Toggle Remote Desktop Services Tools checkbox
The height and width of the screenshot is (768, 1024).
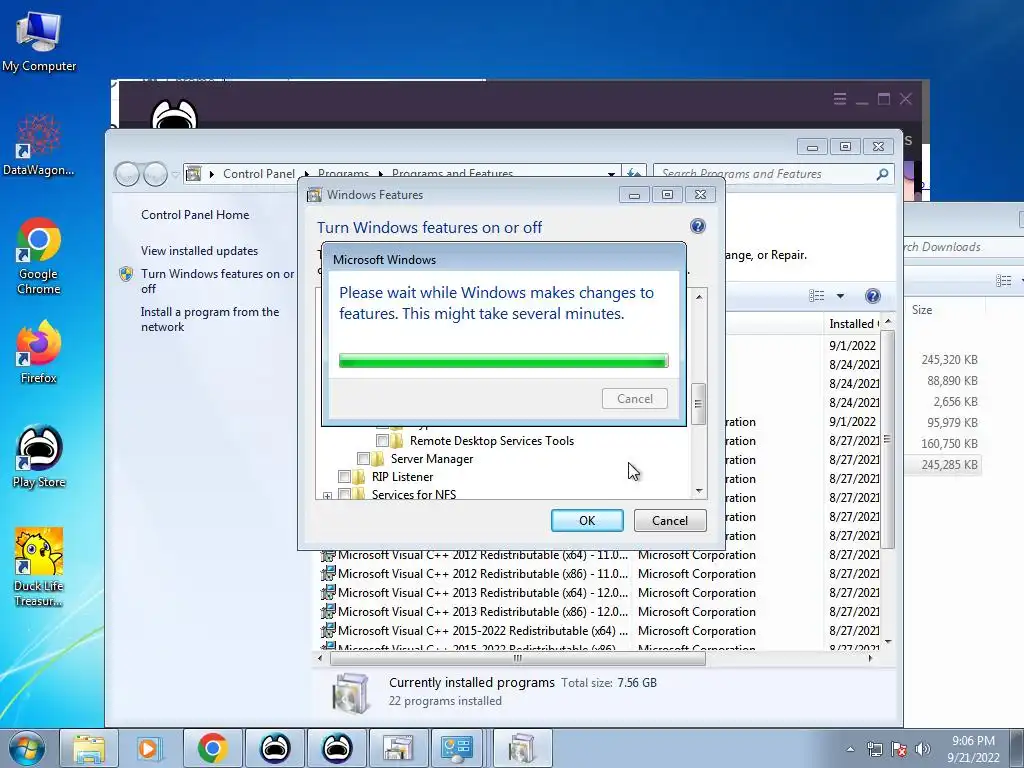point(382,440)
